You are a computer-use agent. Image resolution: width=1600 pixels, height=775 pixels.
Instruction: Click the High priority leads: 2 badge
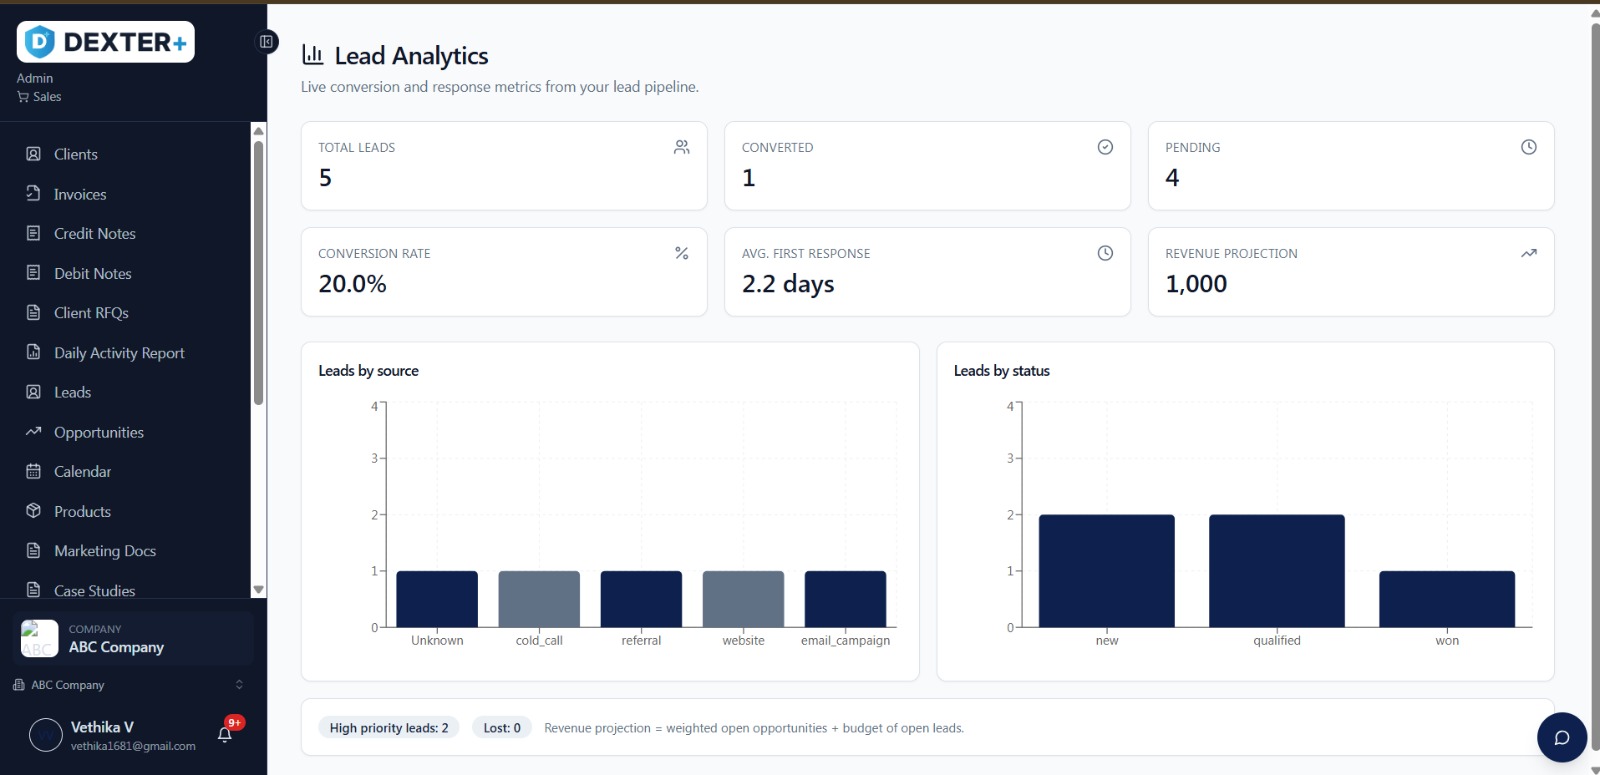[x=389, y=728]
